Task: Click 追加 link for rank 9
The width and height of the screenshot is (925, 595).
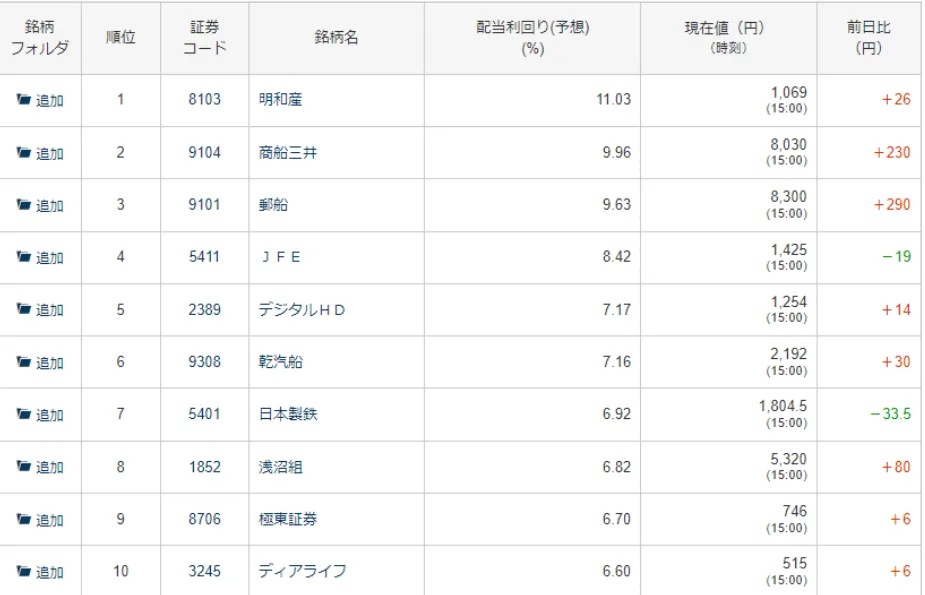Action: pyautogui.click(x=50, y=520)
